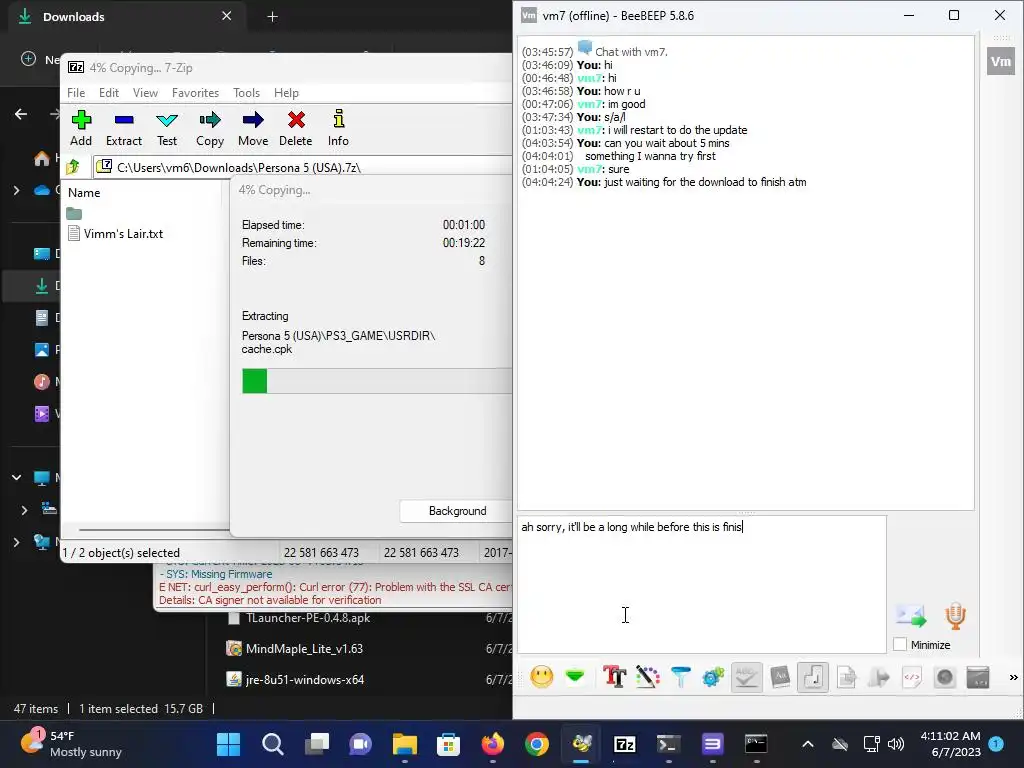Open the View menu in 7-Zip
This screenshot has width=1024, height=768.
pyautogui.click(x=145, y=93)
